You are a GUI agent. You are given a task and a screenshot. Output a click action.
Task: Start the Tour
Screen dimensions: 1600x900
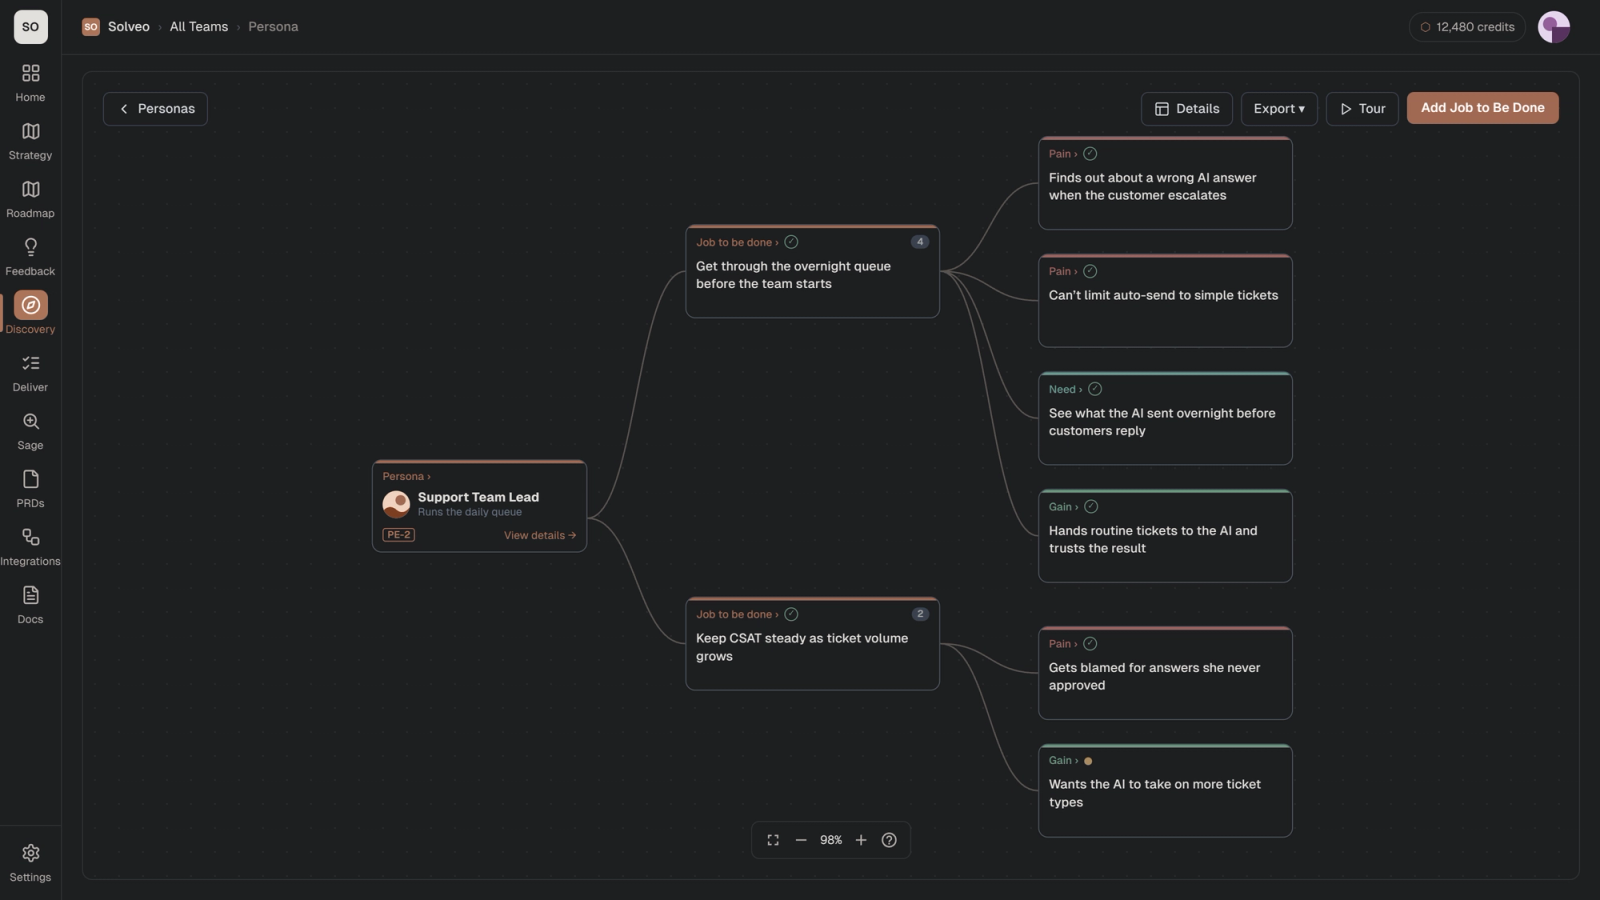(x=1362, y=109)
